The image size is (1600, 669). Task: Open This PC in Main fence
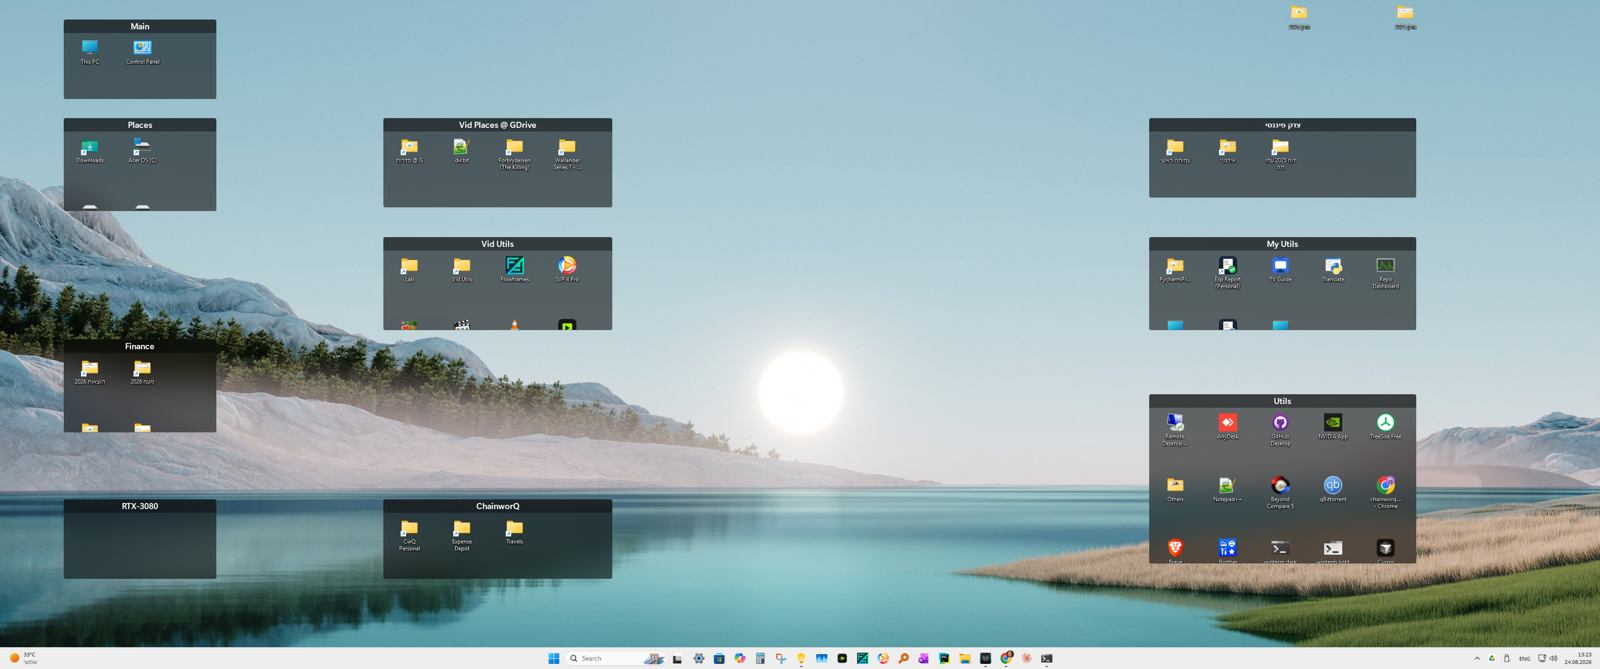pyautogui.click(x=90, y=51)
